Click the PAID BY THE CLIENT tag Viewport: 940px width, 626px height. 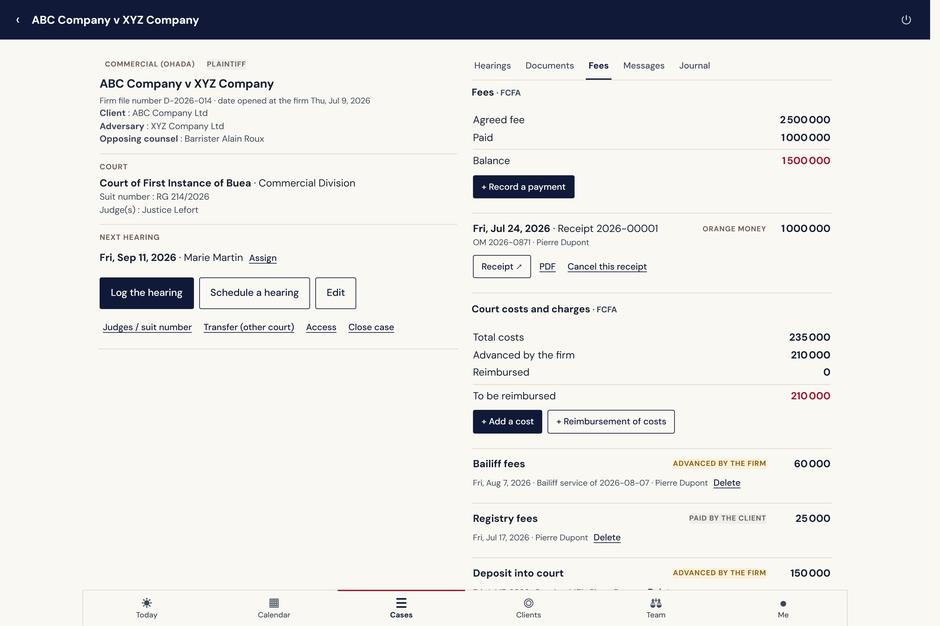pyautogui.click(x=727, y=518)
